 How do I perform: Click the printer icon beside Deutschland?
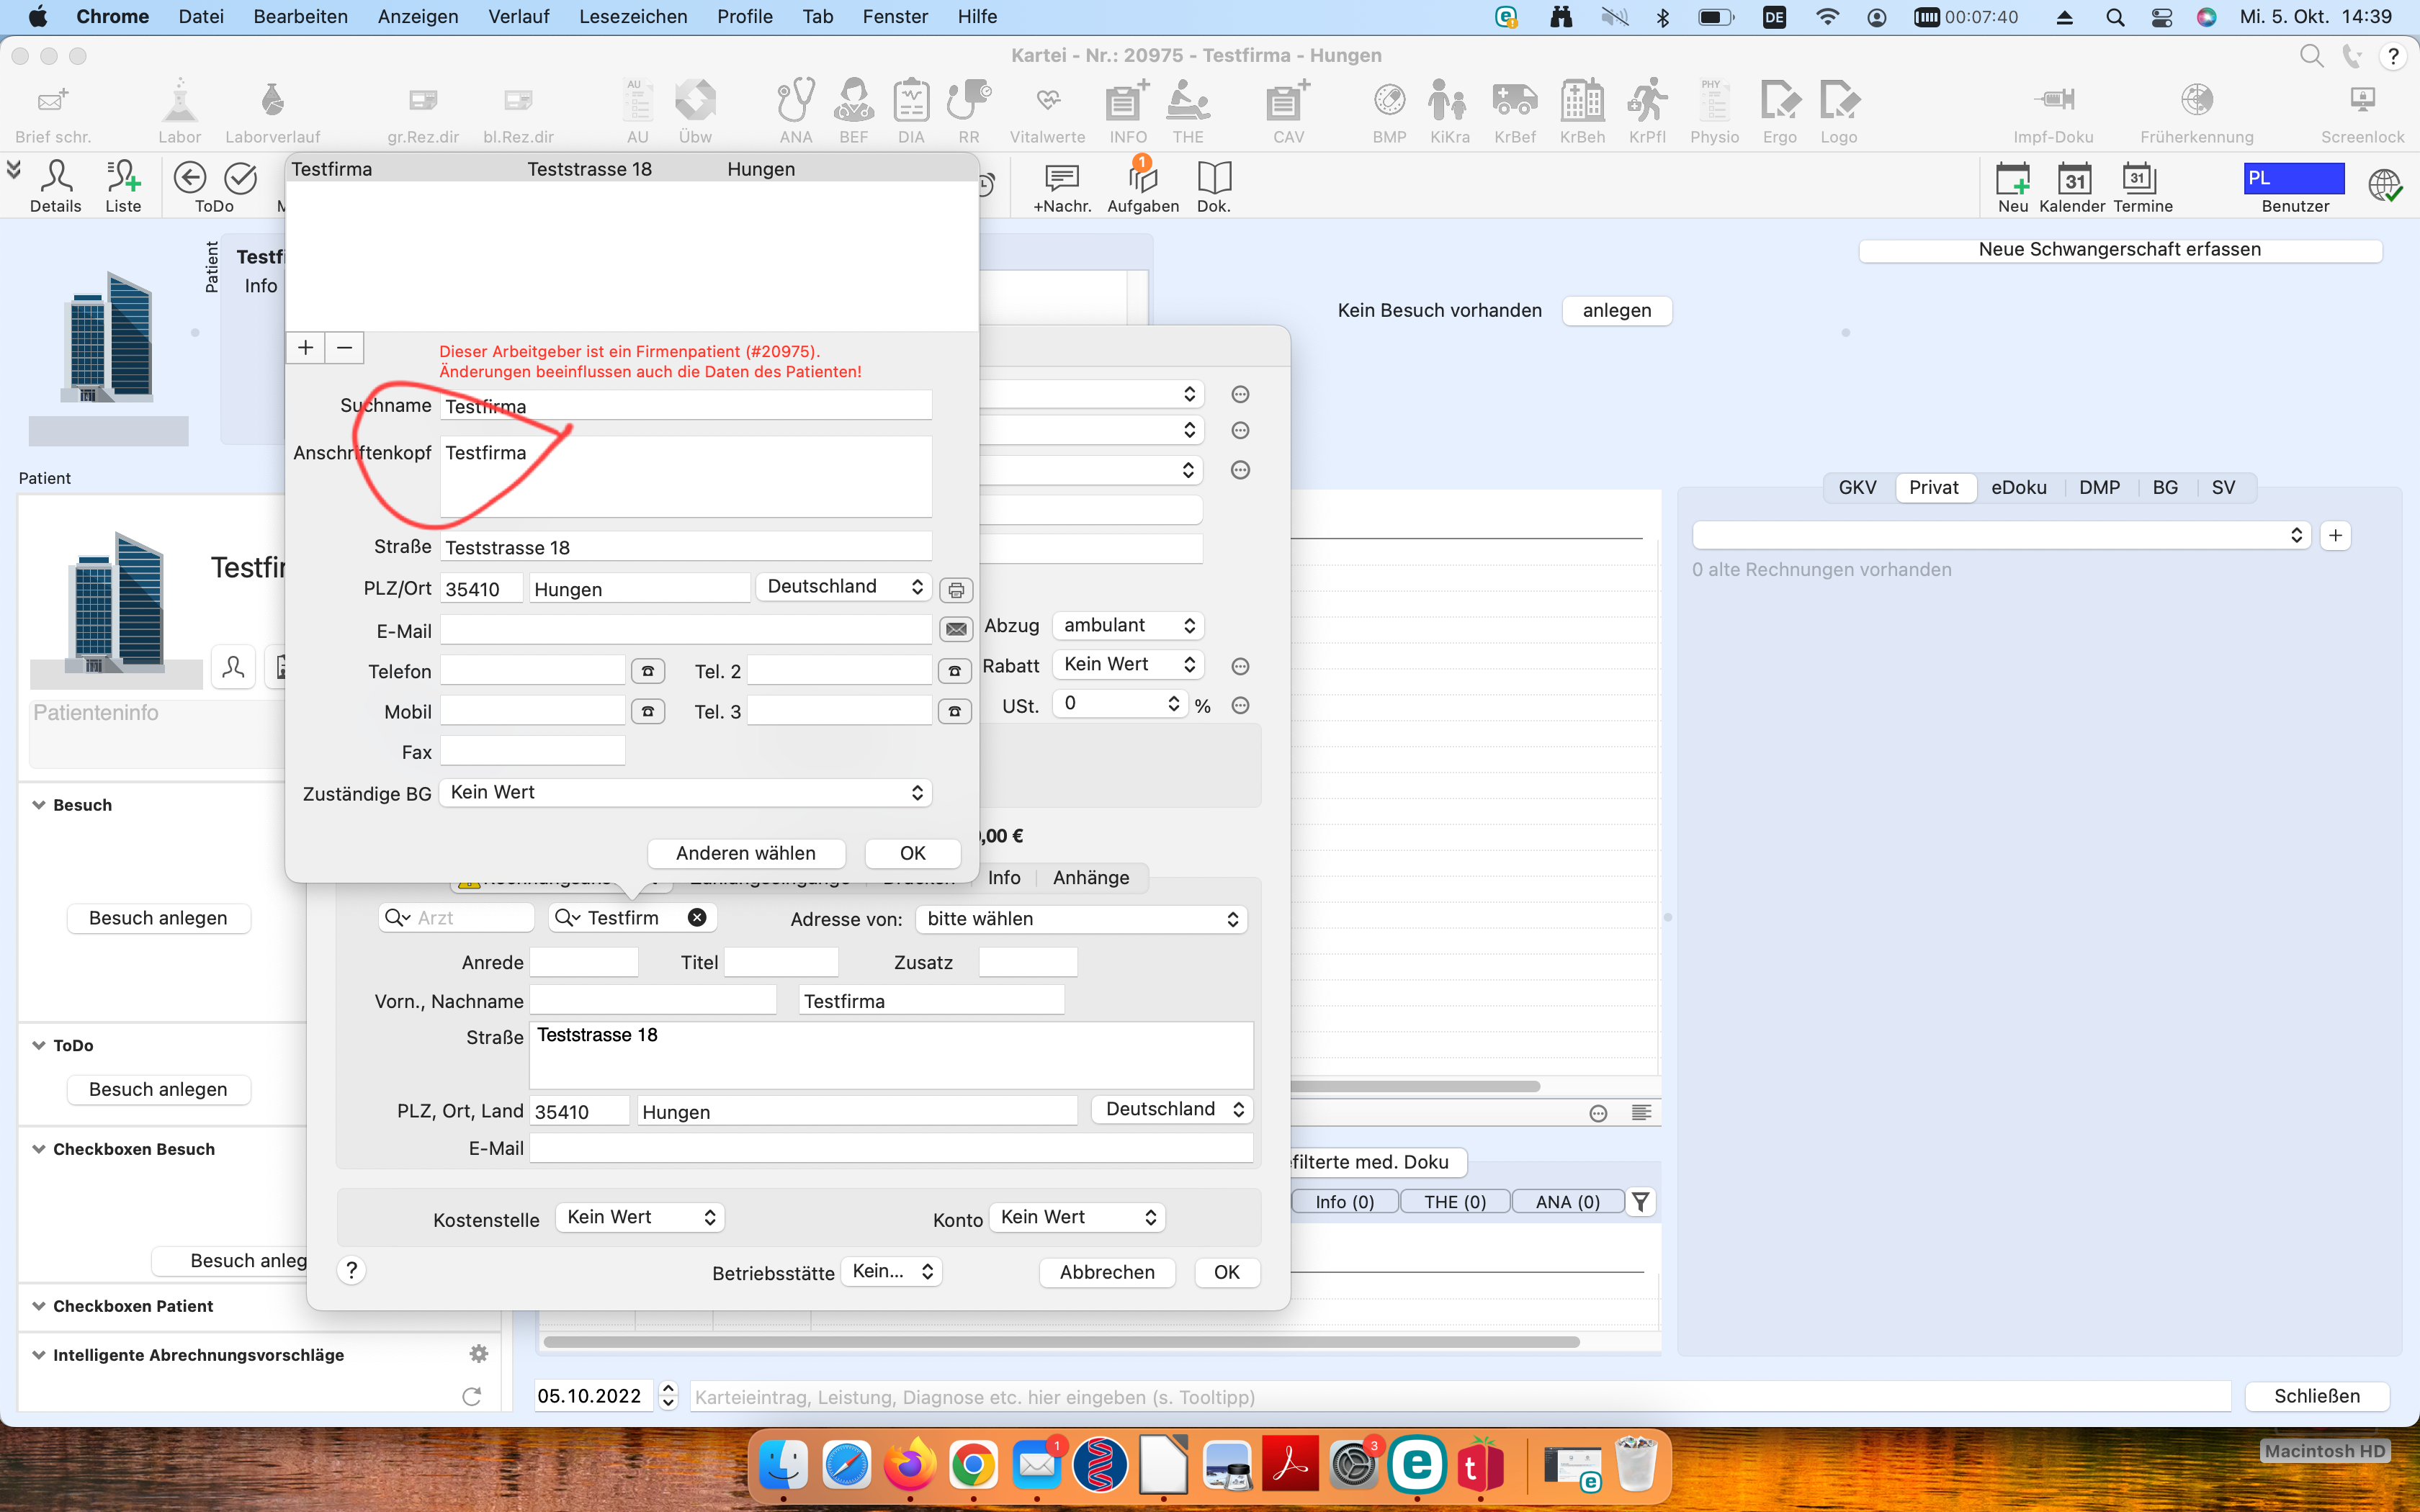tap(956, 589)
